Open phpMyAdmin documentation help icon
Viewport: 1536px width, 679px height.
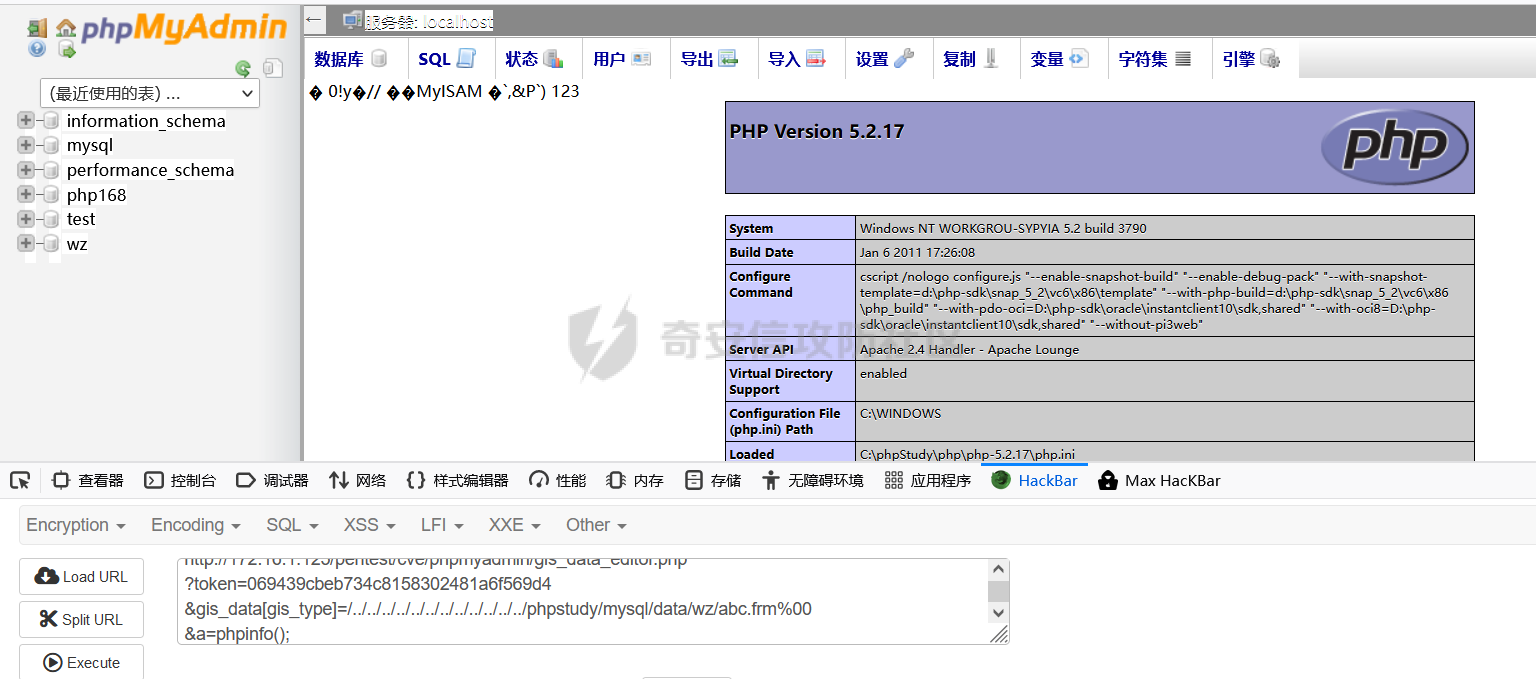(37, 48)
